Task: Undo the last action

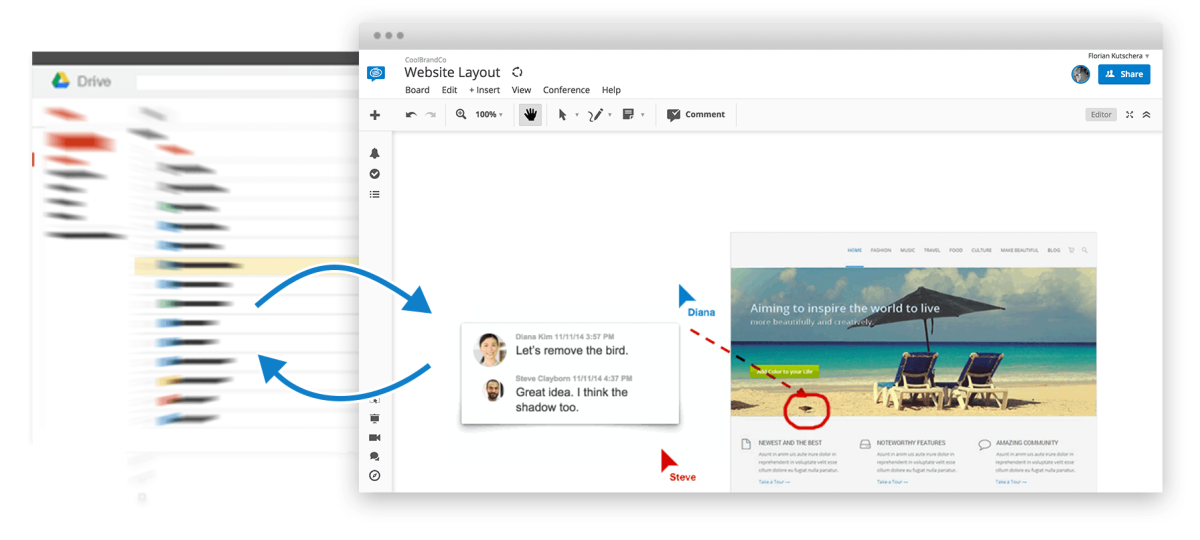Action: click(411, 115)
